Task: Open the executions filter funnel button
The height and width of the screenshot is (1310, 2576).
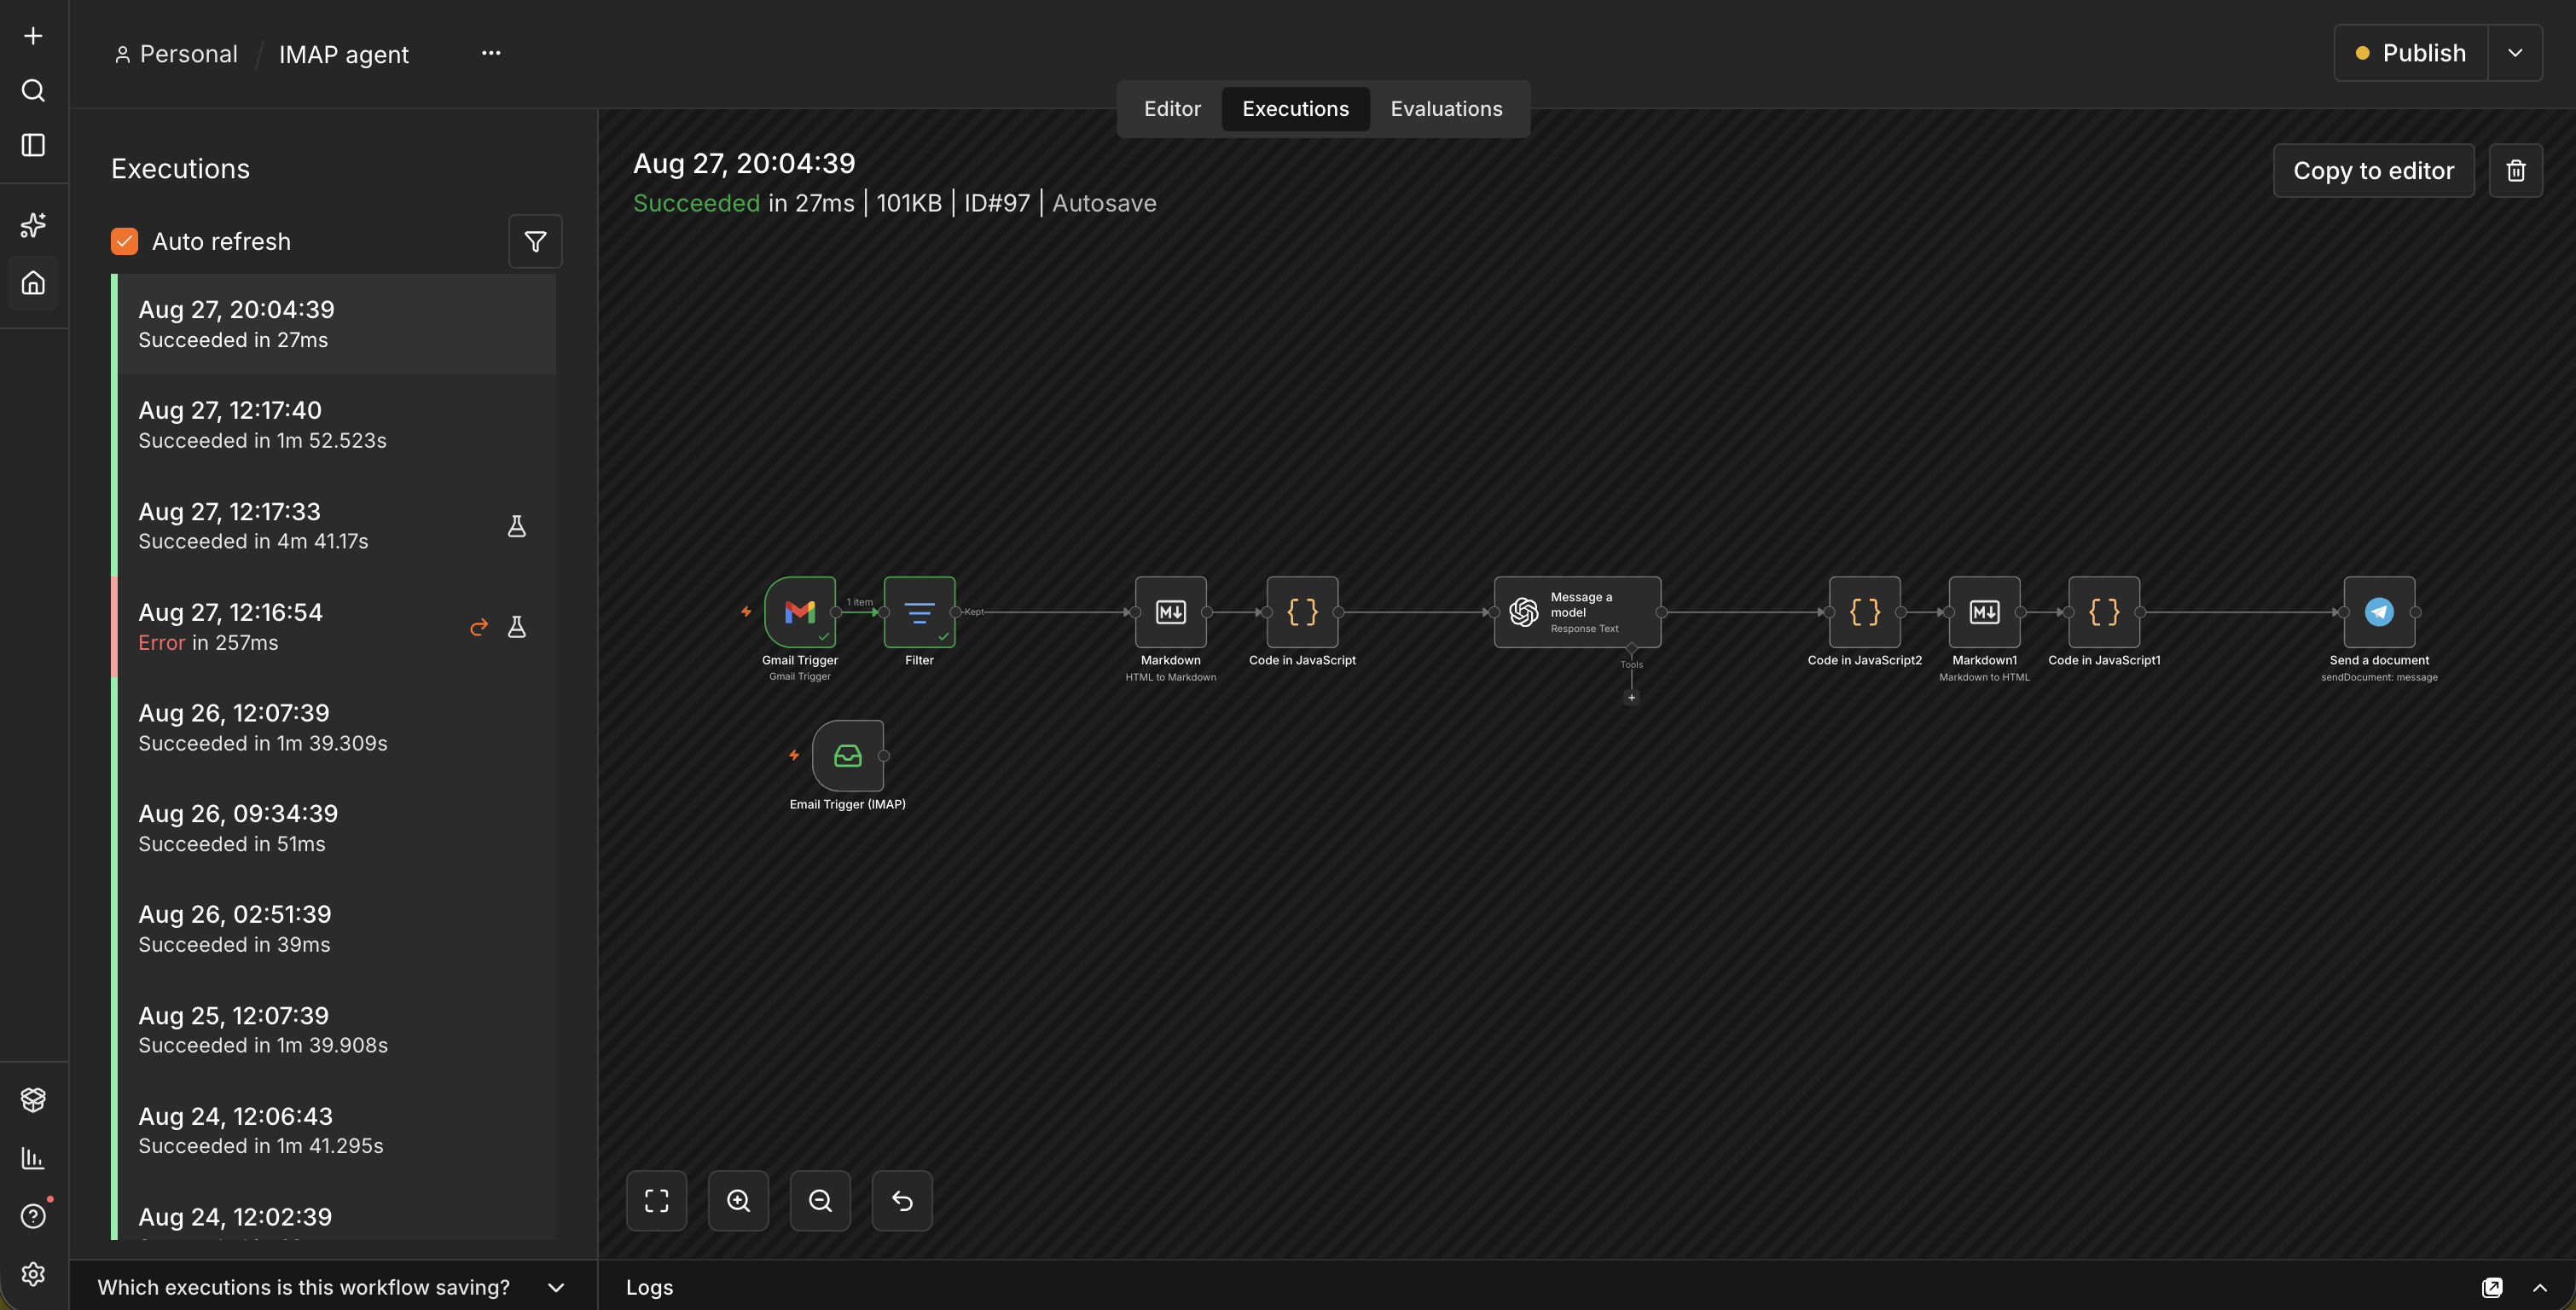Action: coord(535,241)
